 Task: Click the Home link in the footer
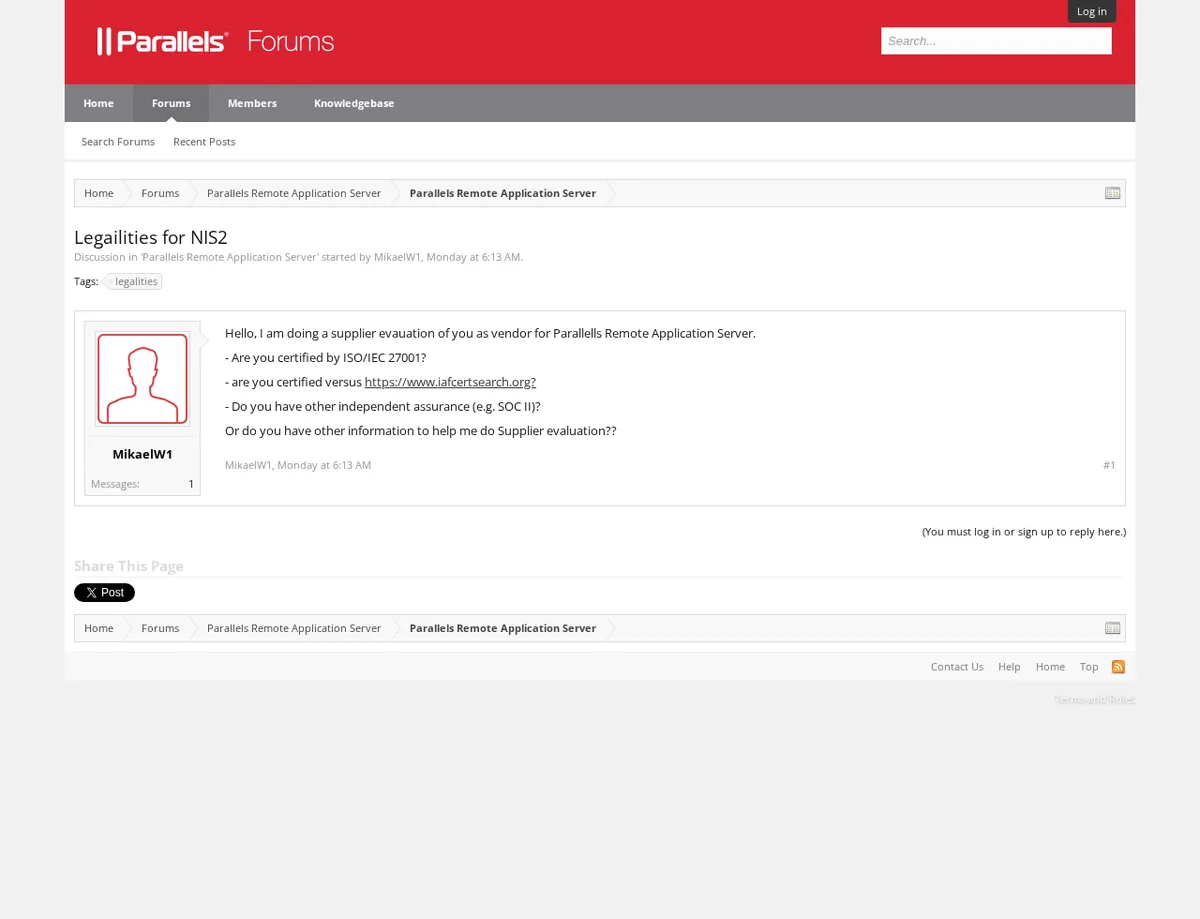1050,667
